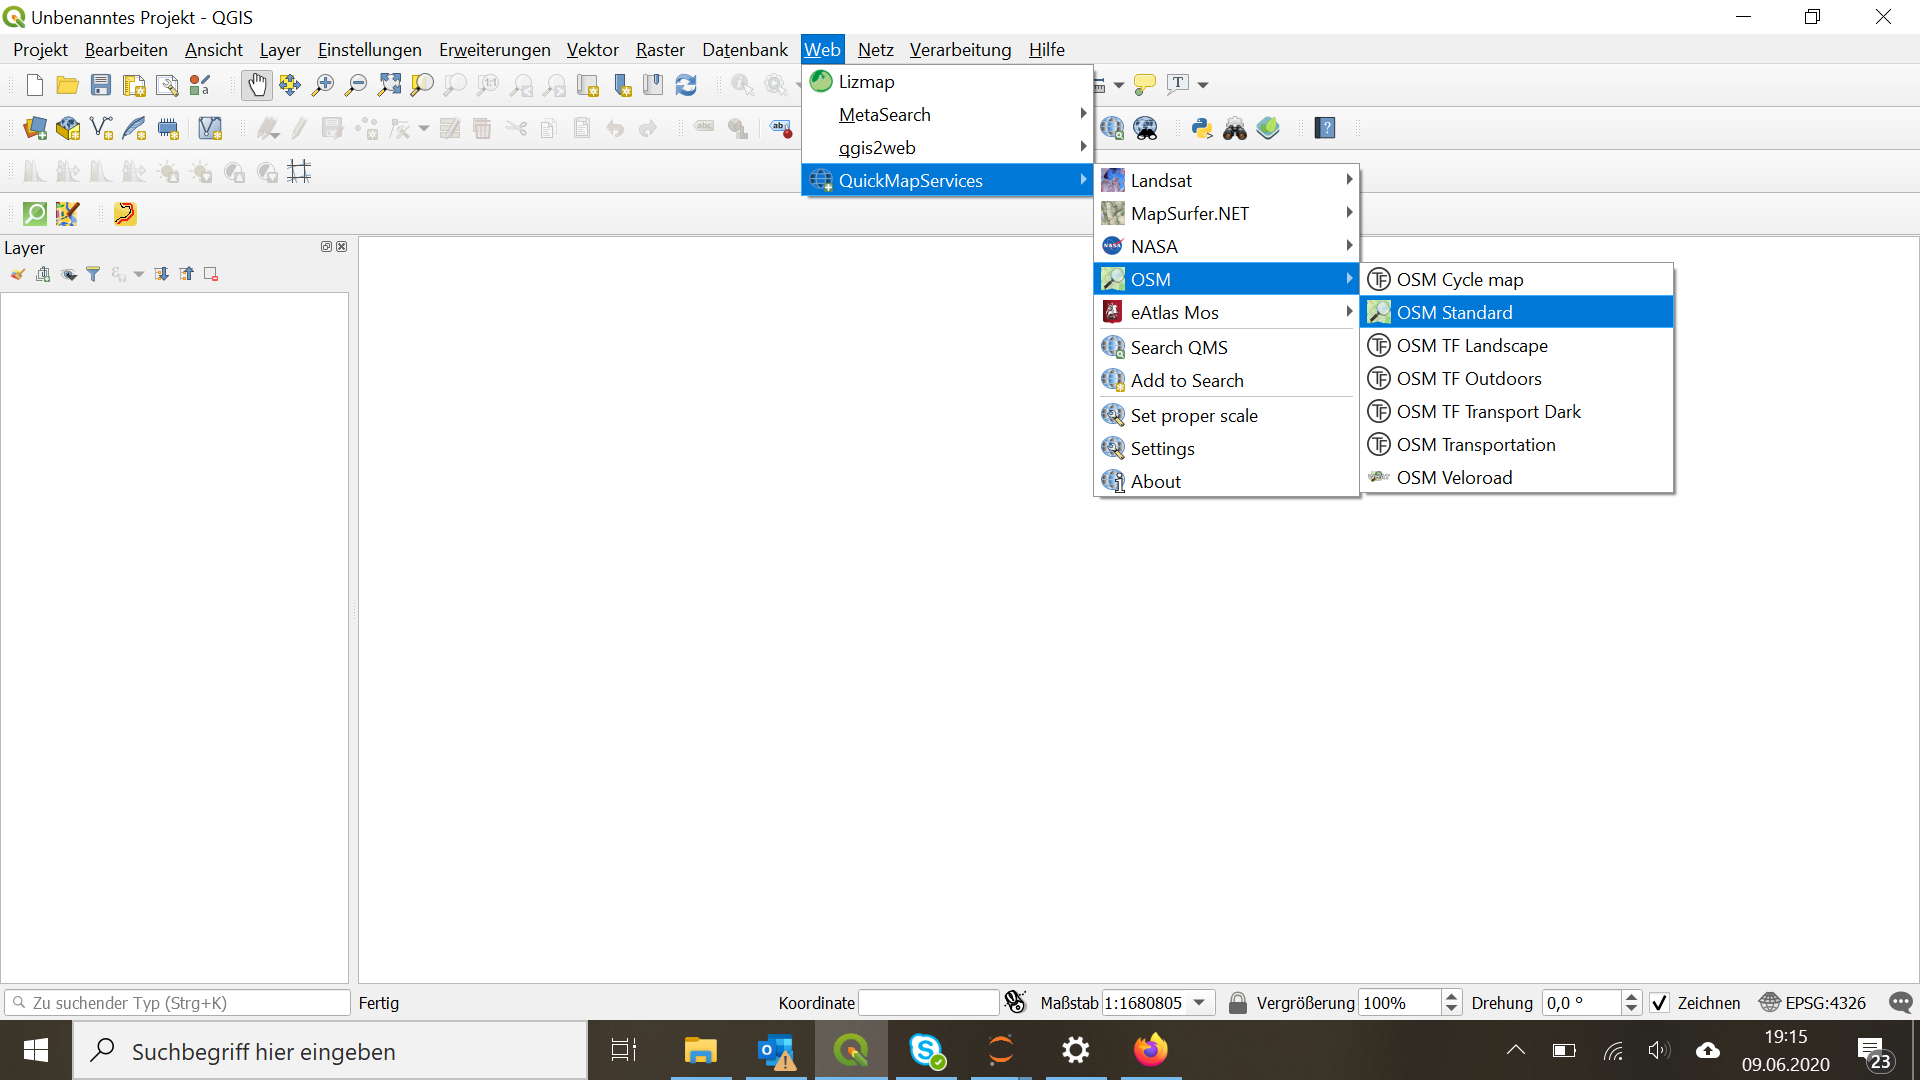Viewport: 1920px width, 1080px height.
Task: Open the log messages speech bubble
Action: pos(1900,1002)
